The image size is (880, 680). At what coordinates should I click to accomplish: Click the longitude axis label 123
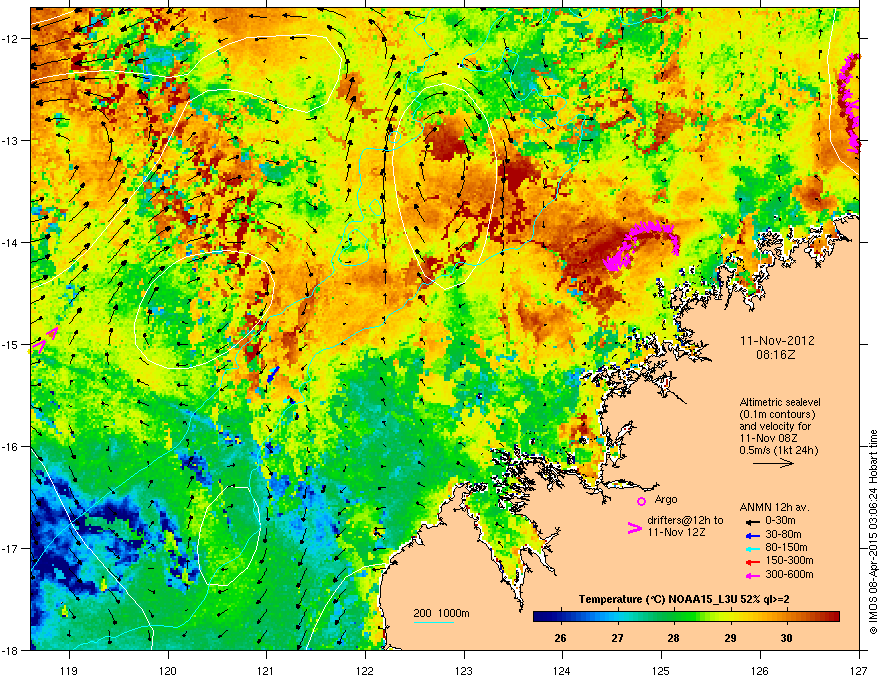tap(464, 670)
